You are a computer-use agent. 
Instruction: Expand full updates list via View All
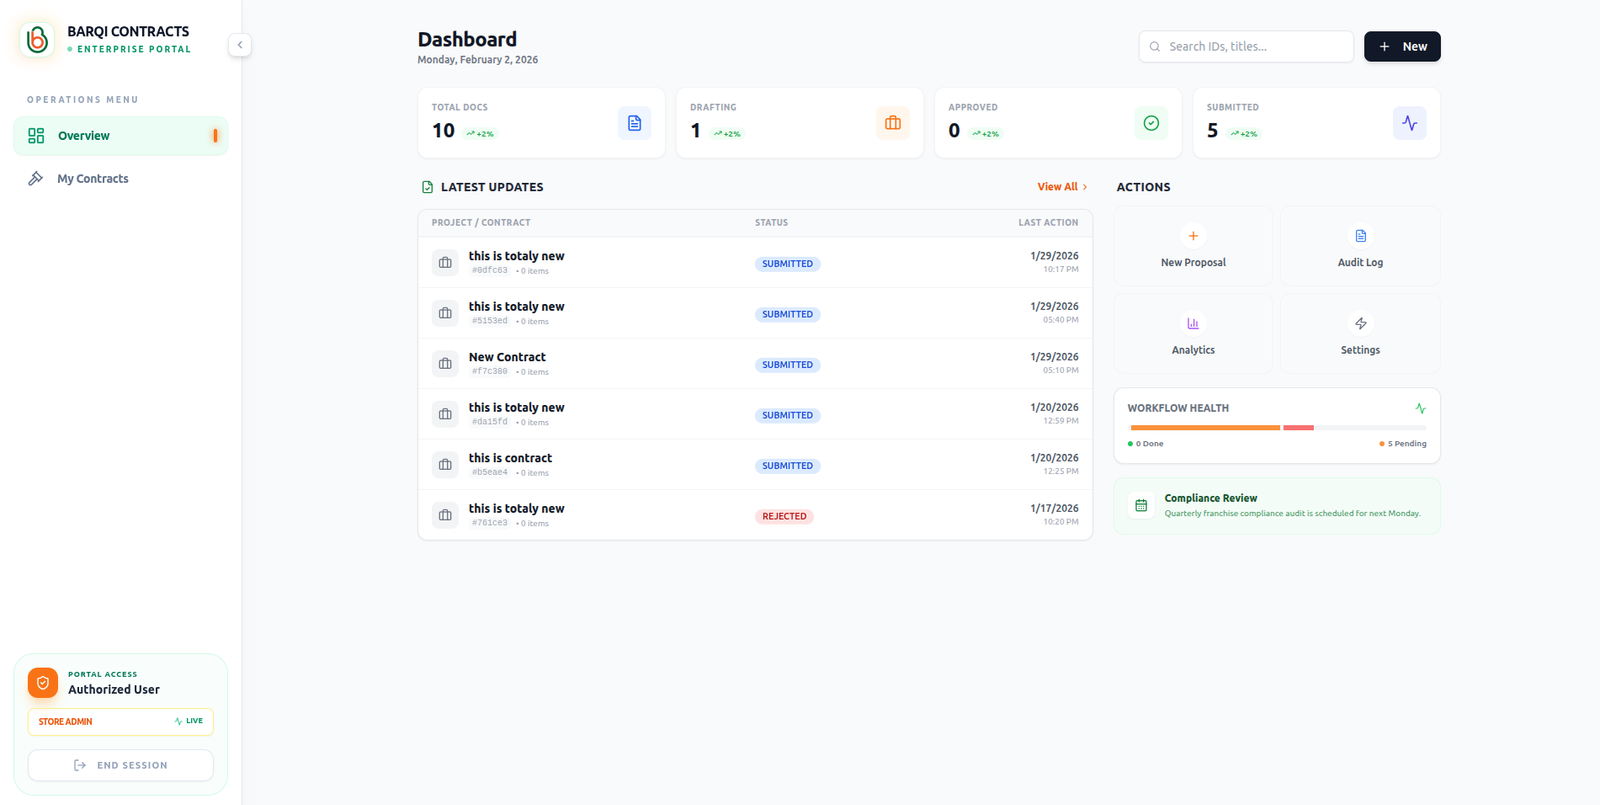(x=1061, y=187)
